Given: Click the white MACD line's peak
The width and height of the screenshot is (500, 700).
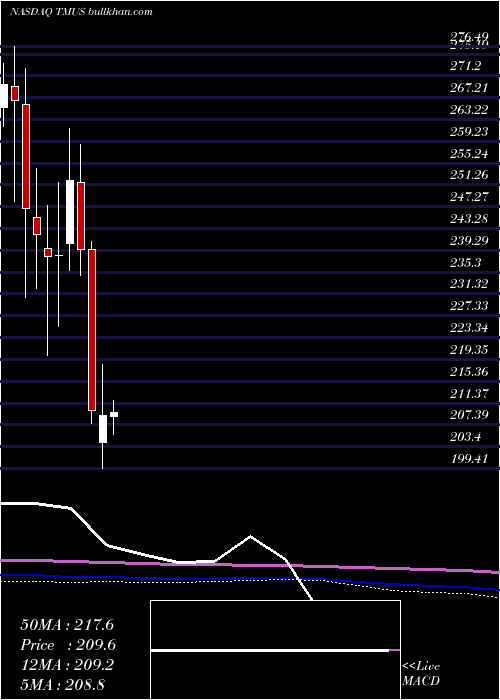Looking at the screenshot, I should click(x=250, y=536).
